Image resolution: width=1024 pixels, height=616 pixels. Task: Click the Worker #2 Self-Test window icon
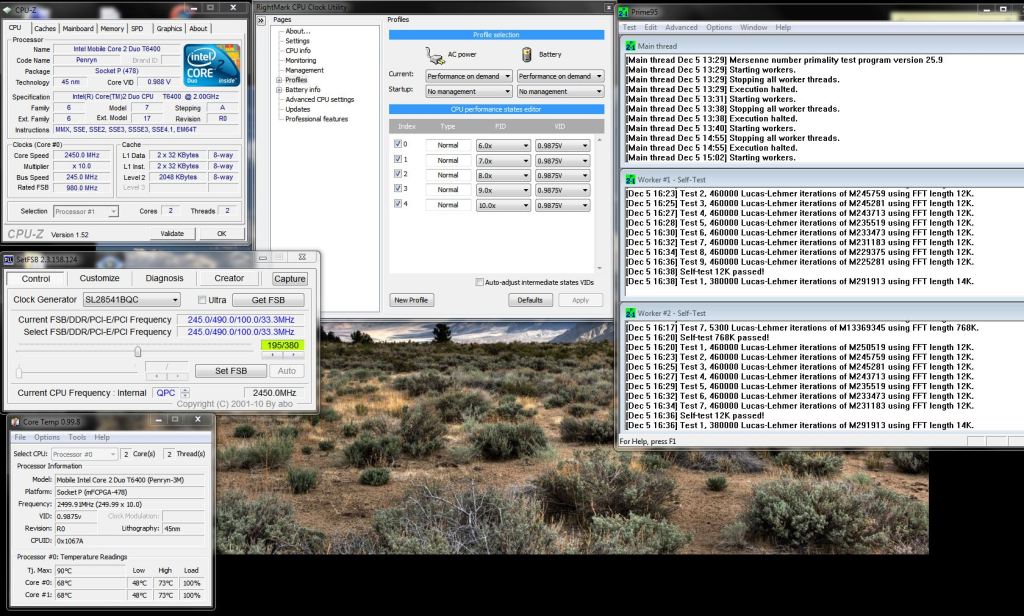point(630,314)
